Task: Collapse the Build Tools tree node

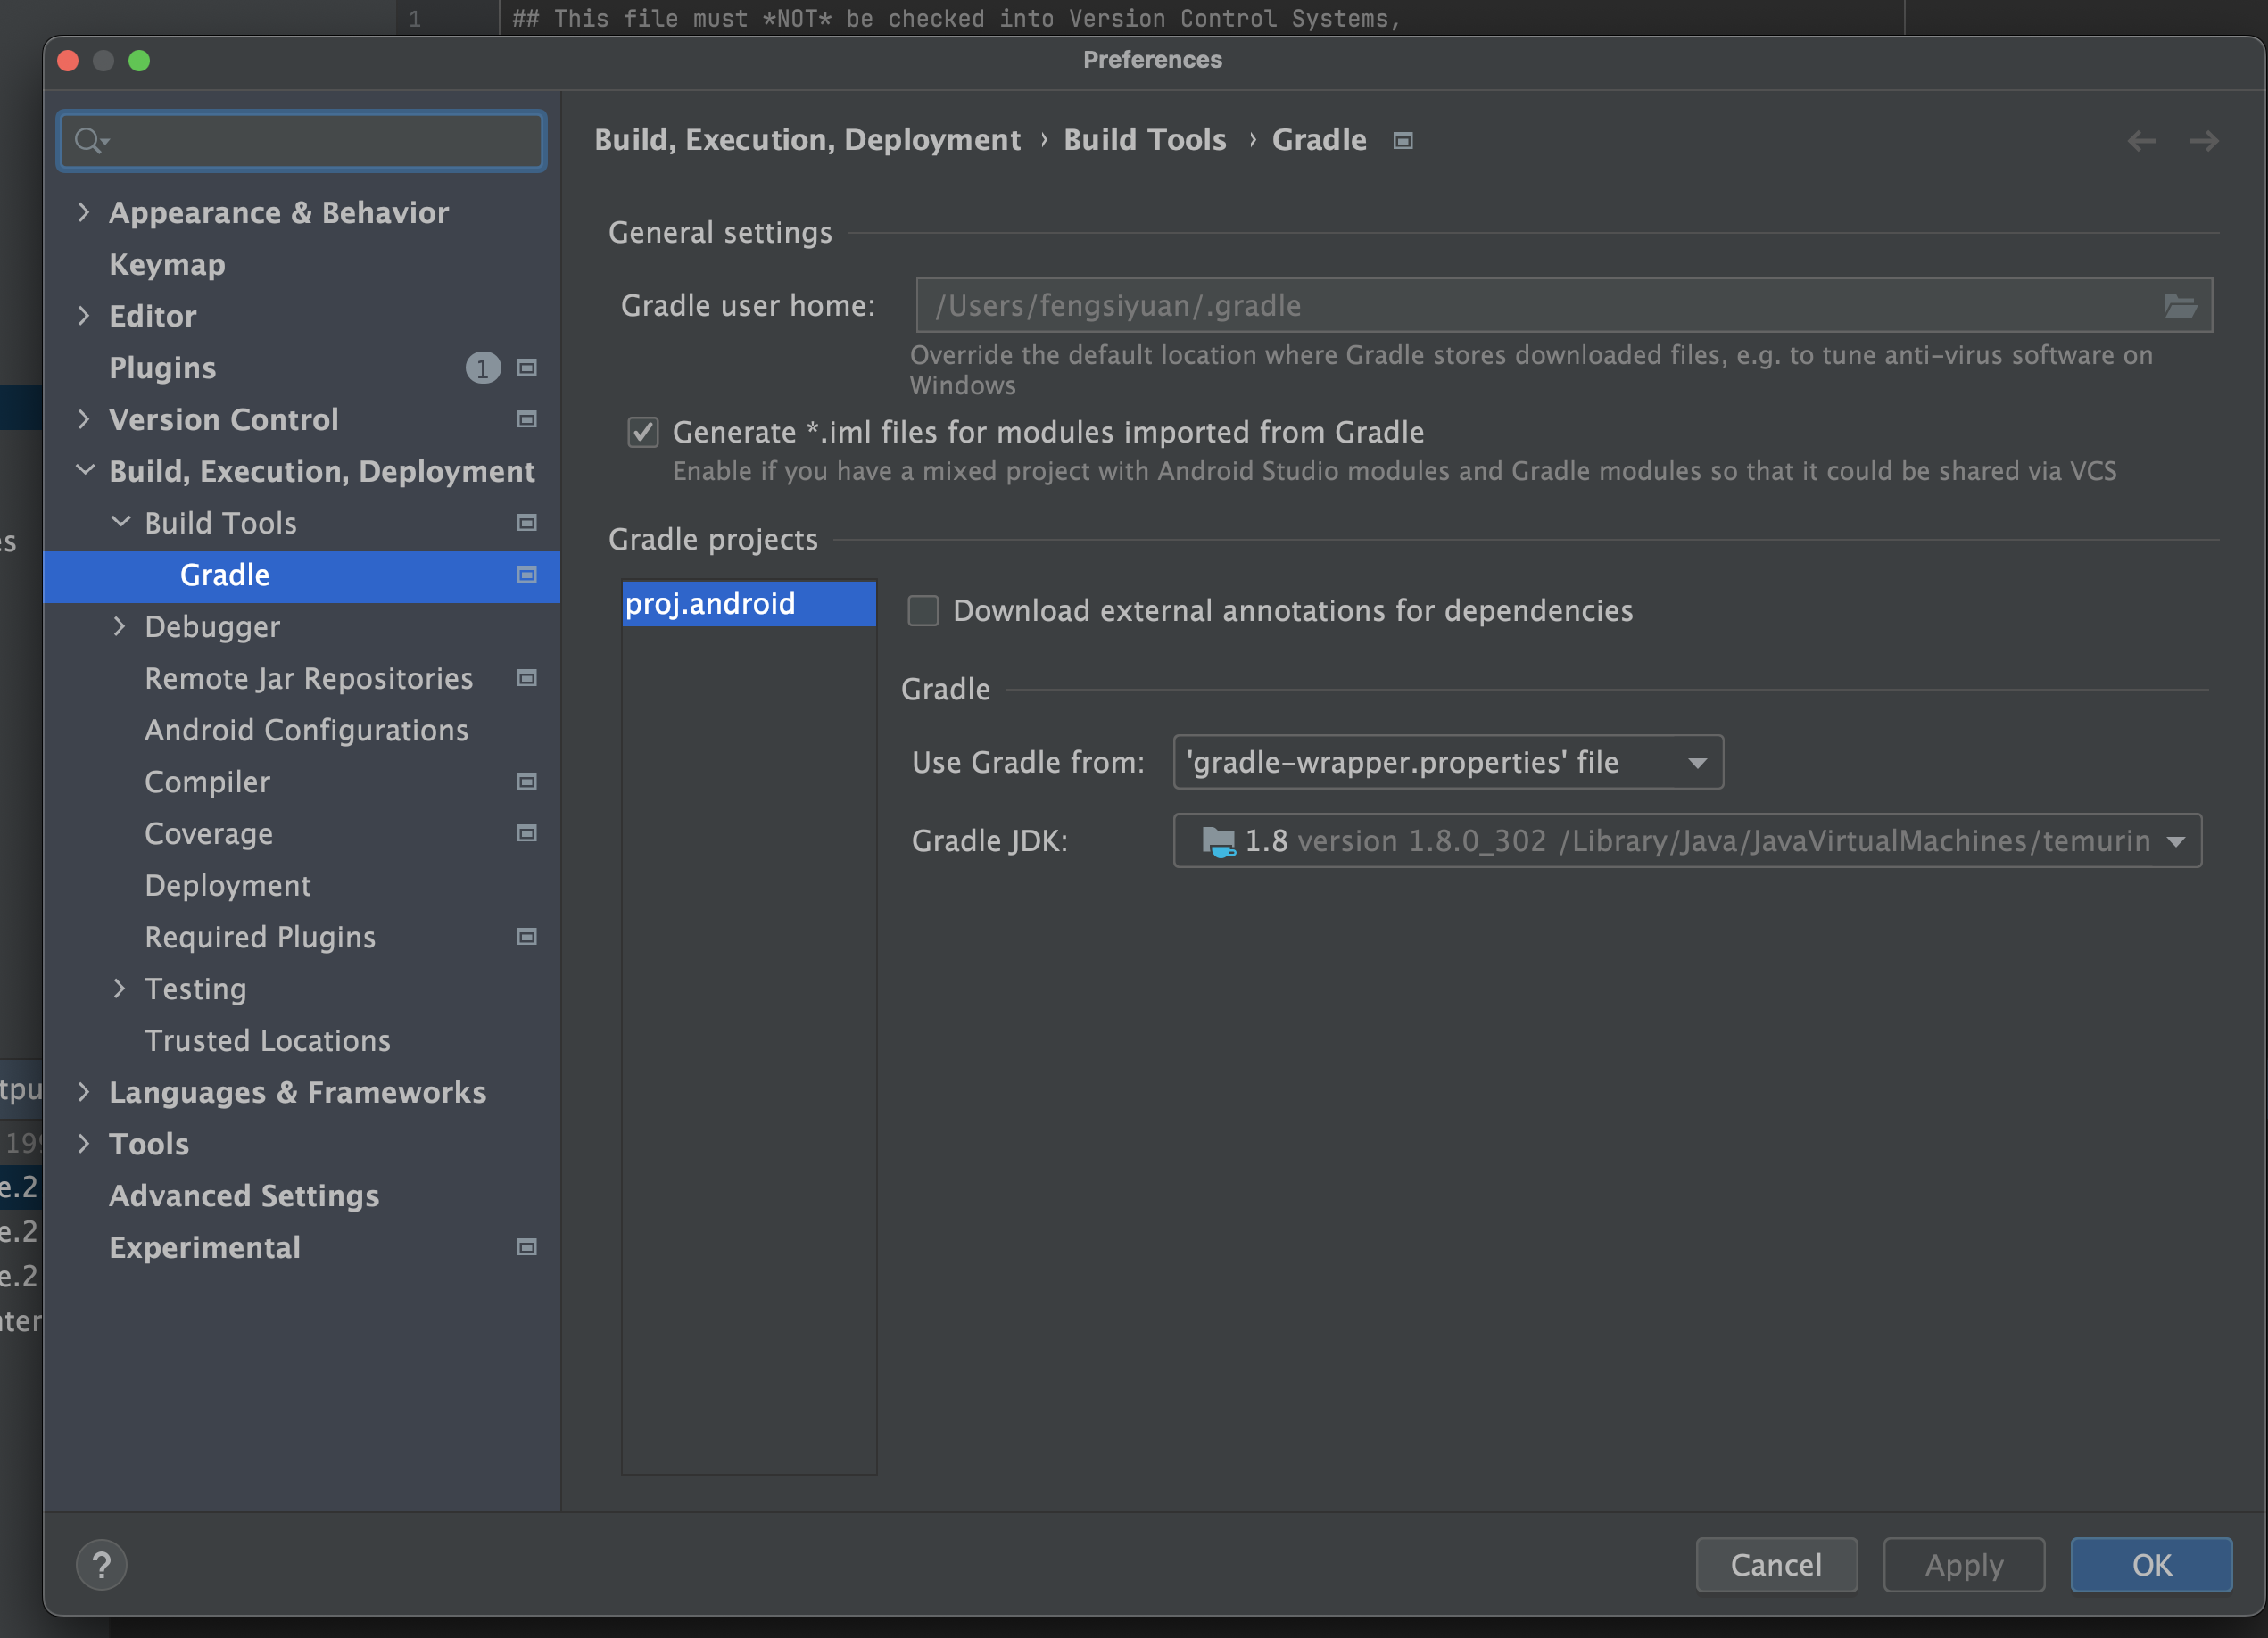Action: click(120, 522)
